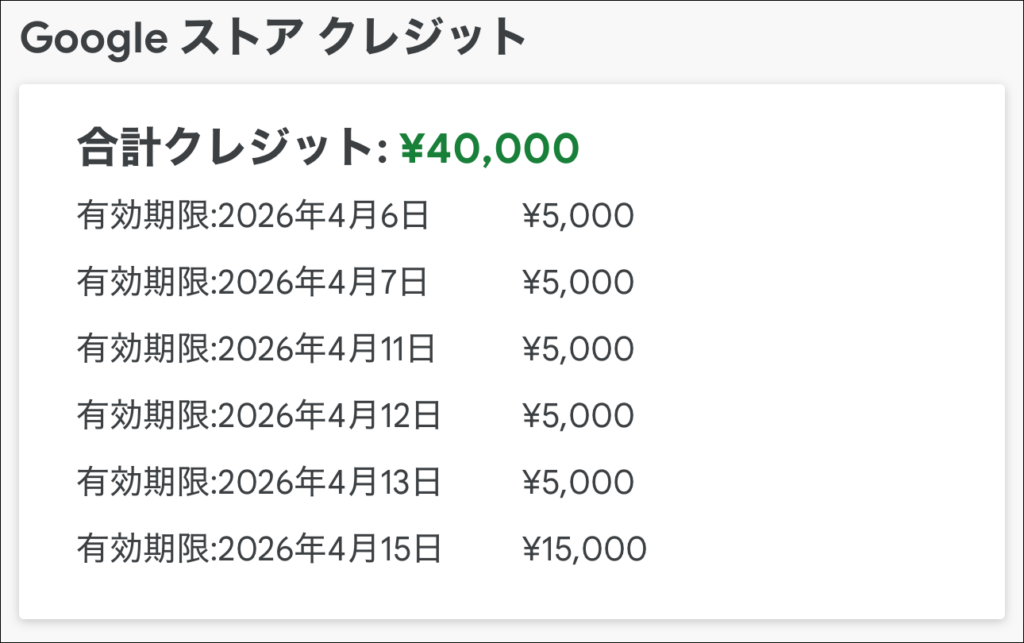Click the ¥5,000 amount for 4月13日
The width and height of the screenshot is (1024, 643).
point(578,482)
